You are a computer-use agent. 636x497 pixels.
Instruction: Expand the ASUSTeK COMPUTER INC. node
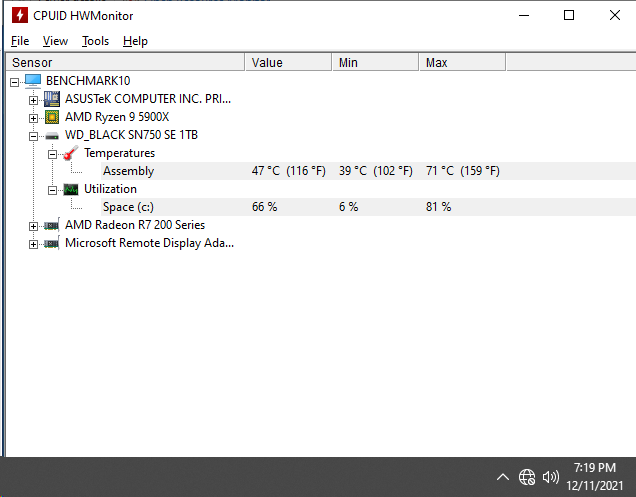(34, 100)
